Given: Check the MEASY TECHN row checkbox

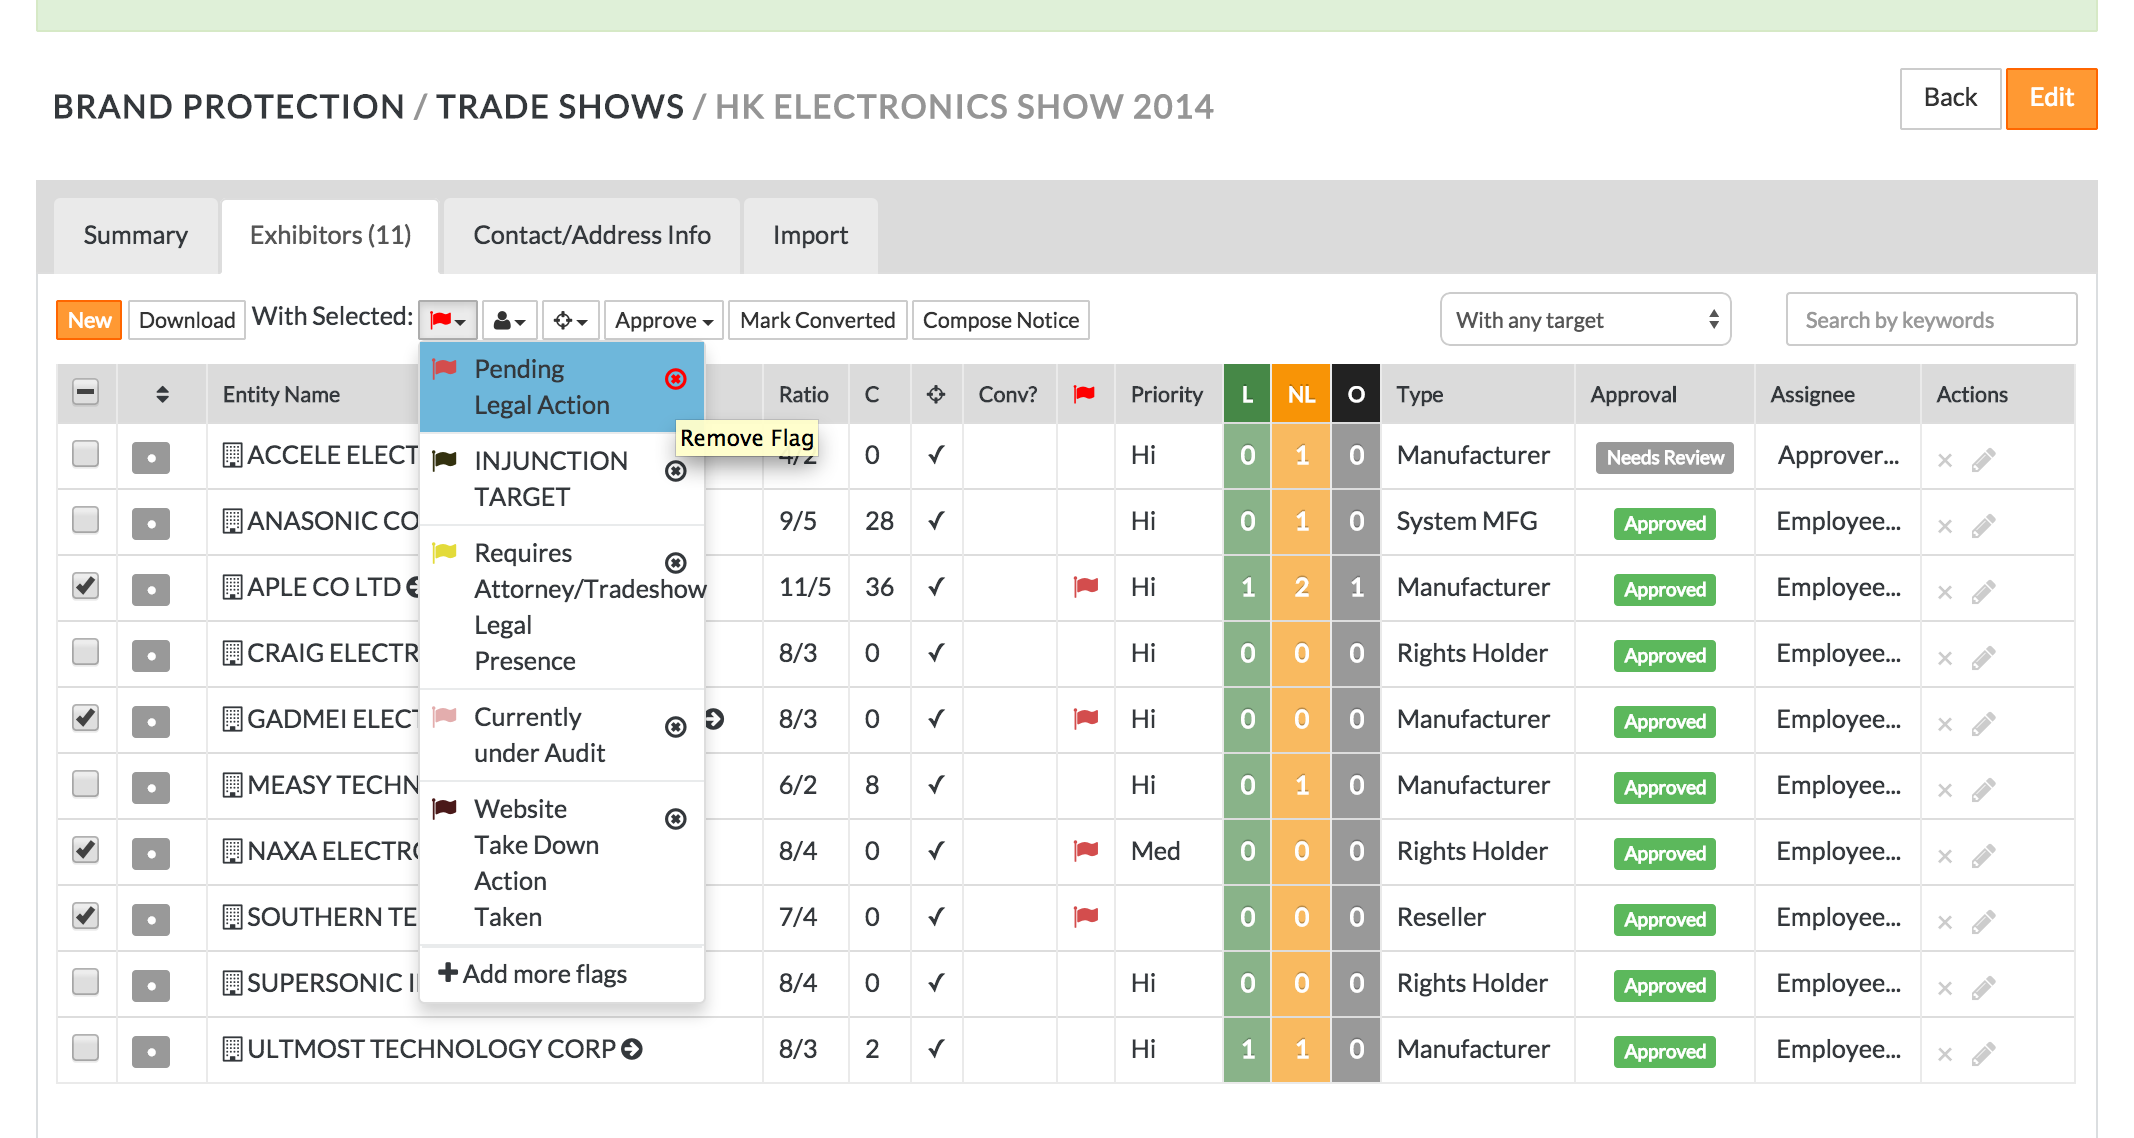Looking at the screenshot, I should [86, 784].
